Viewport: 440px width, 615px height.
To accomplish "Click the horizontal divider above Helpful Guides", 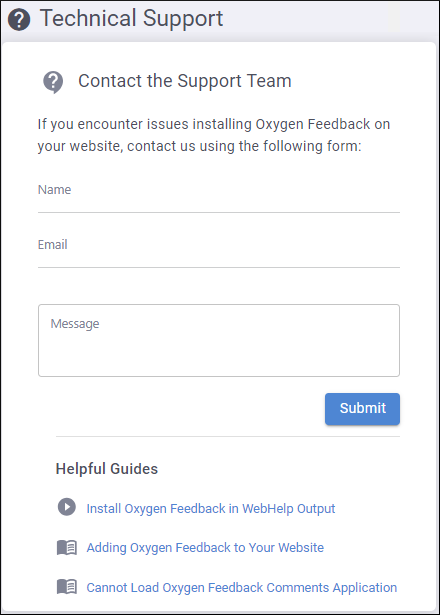I will [228, 436].
